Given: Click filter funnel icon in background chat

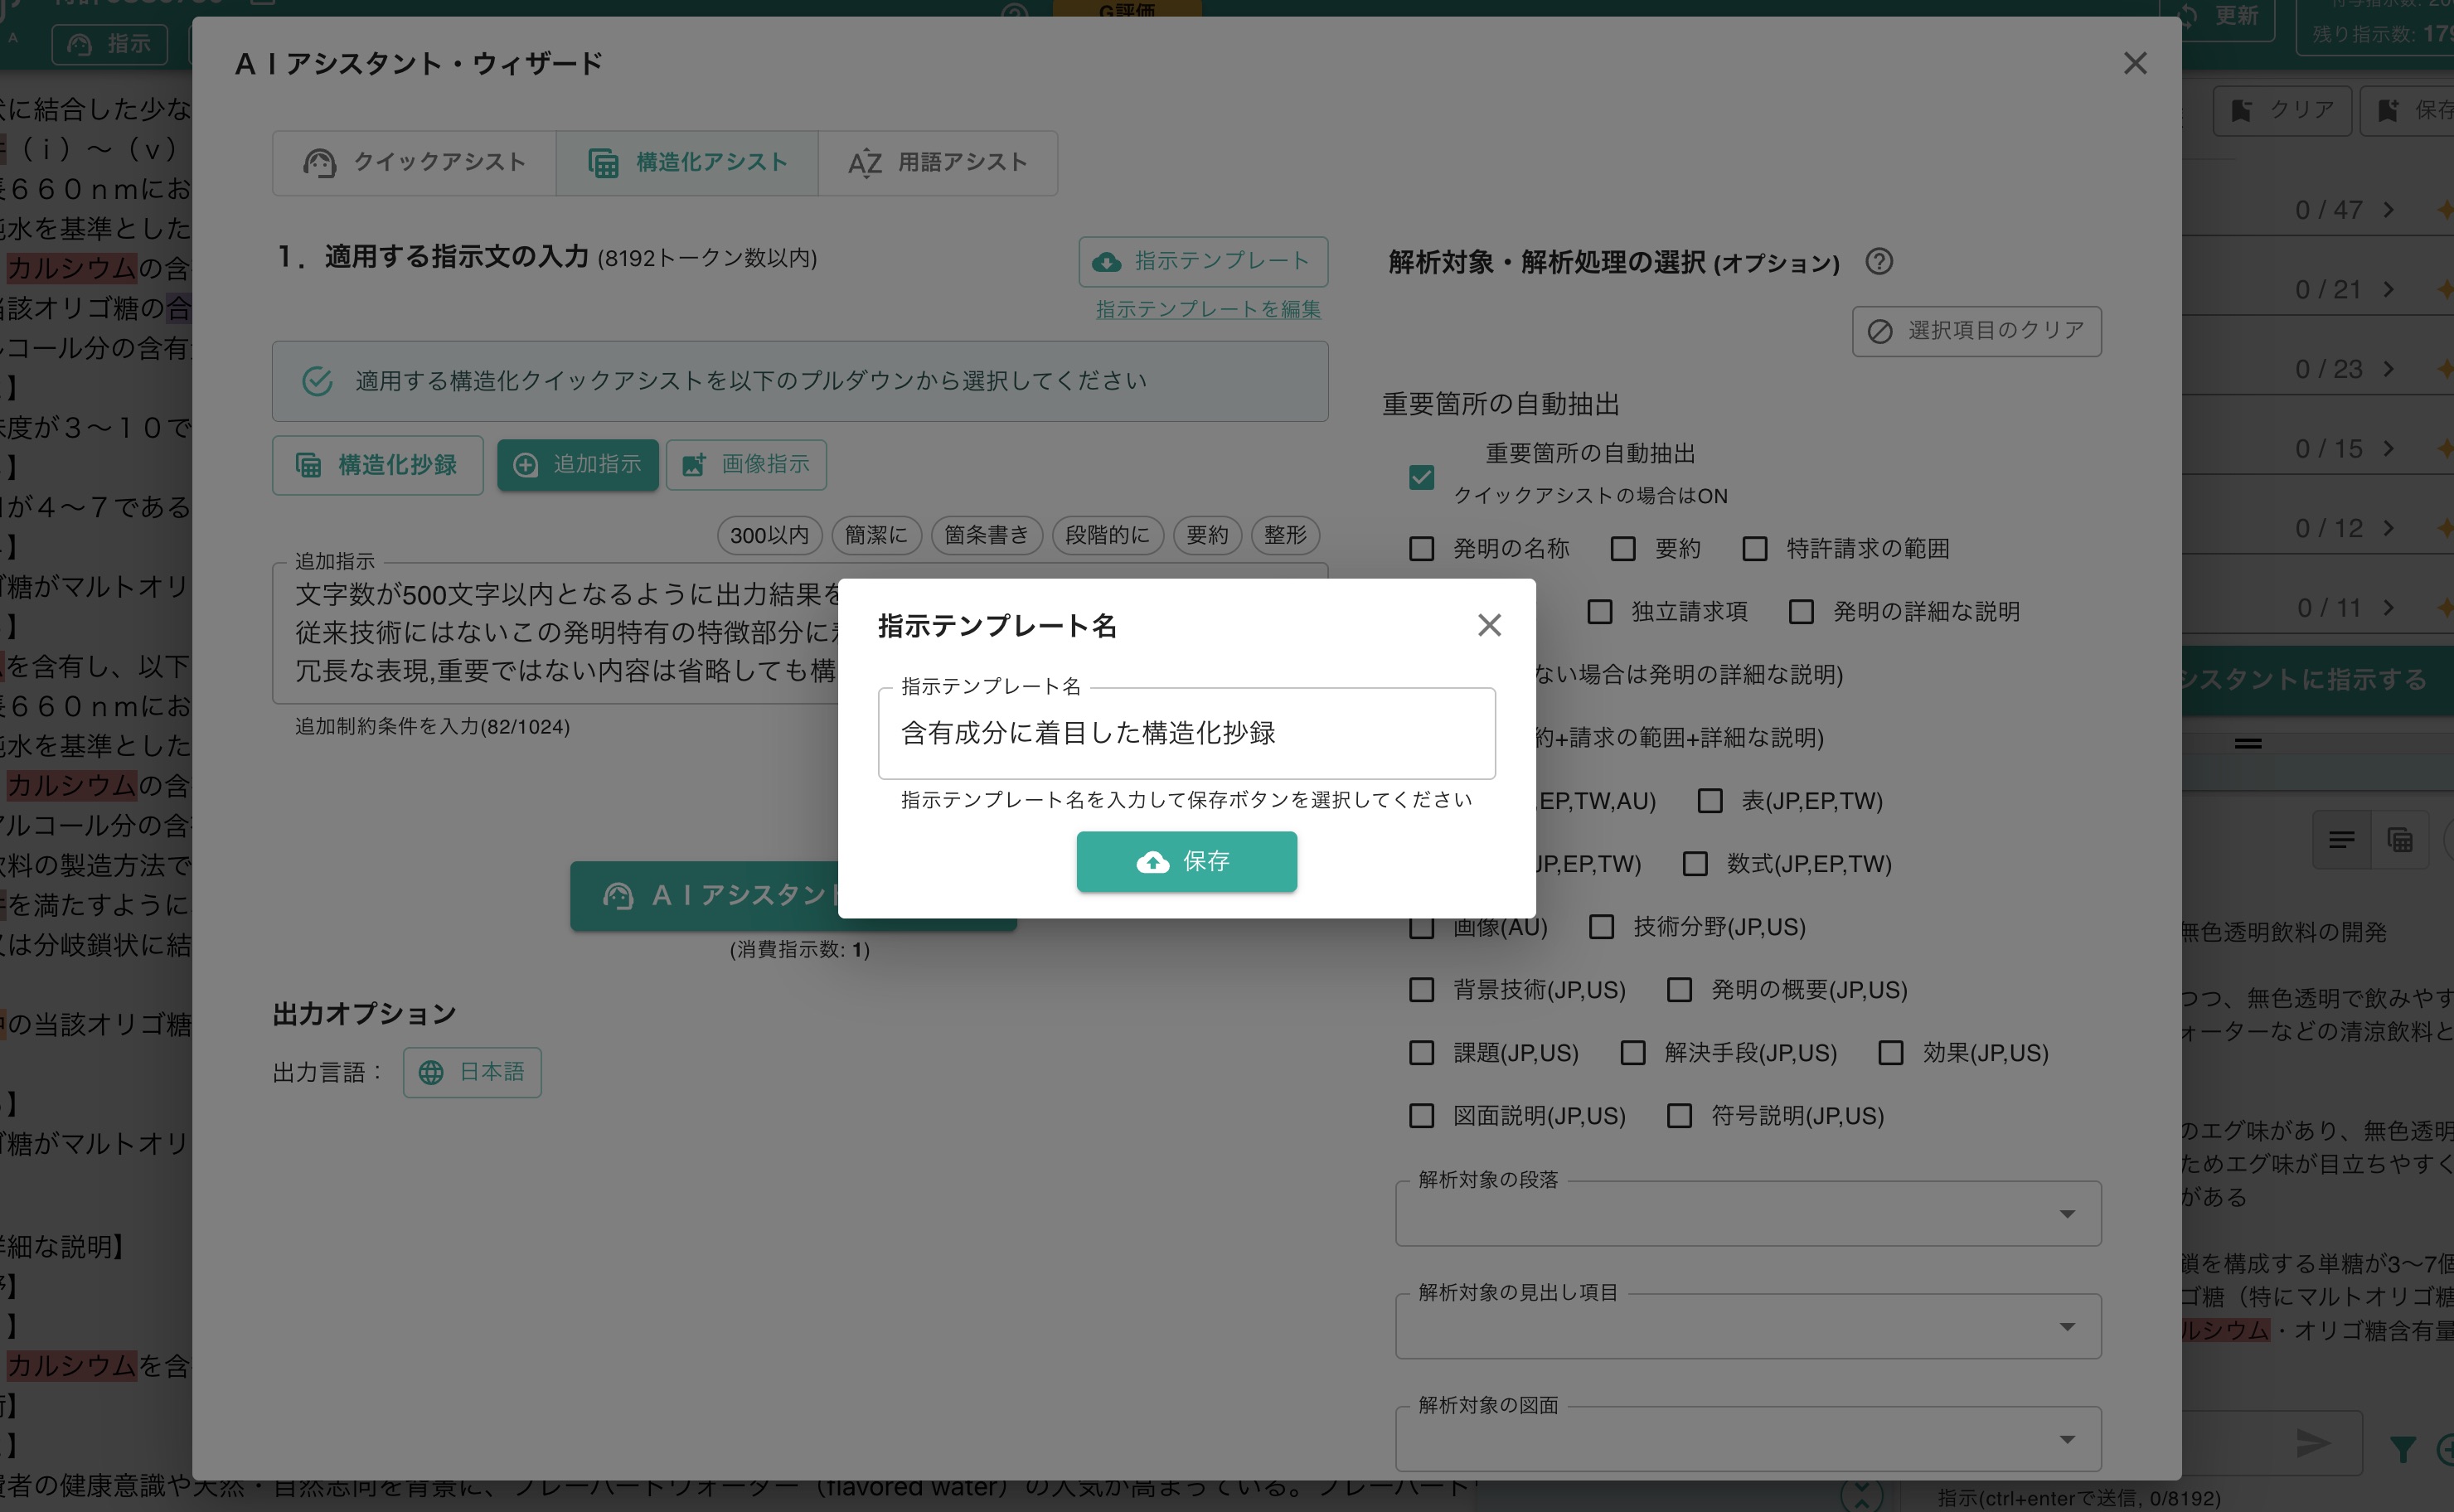Looking at the screenshot, I should (x=2402, y=1449).
